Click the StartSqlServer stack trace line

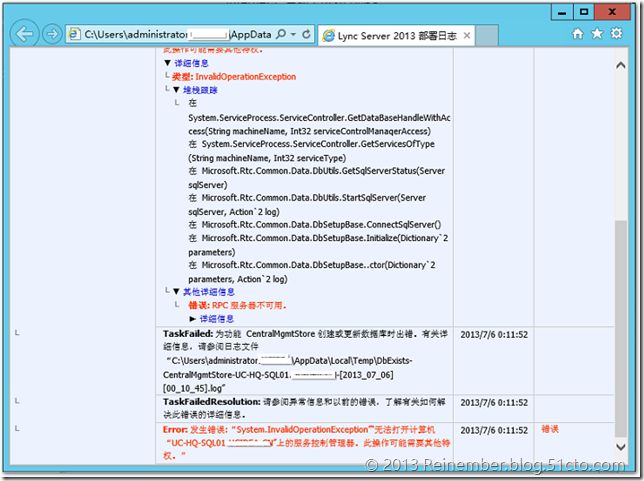307,205
